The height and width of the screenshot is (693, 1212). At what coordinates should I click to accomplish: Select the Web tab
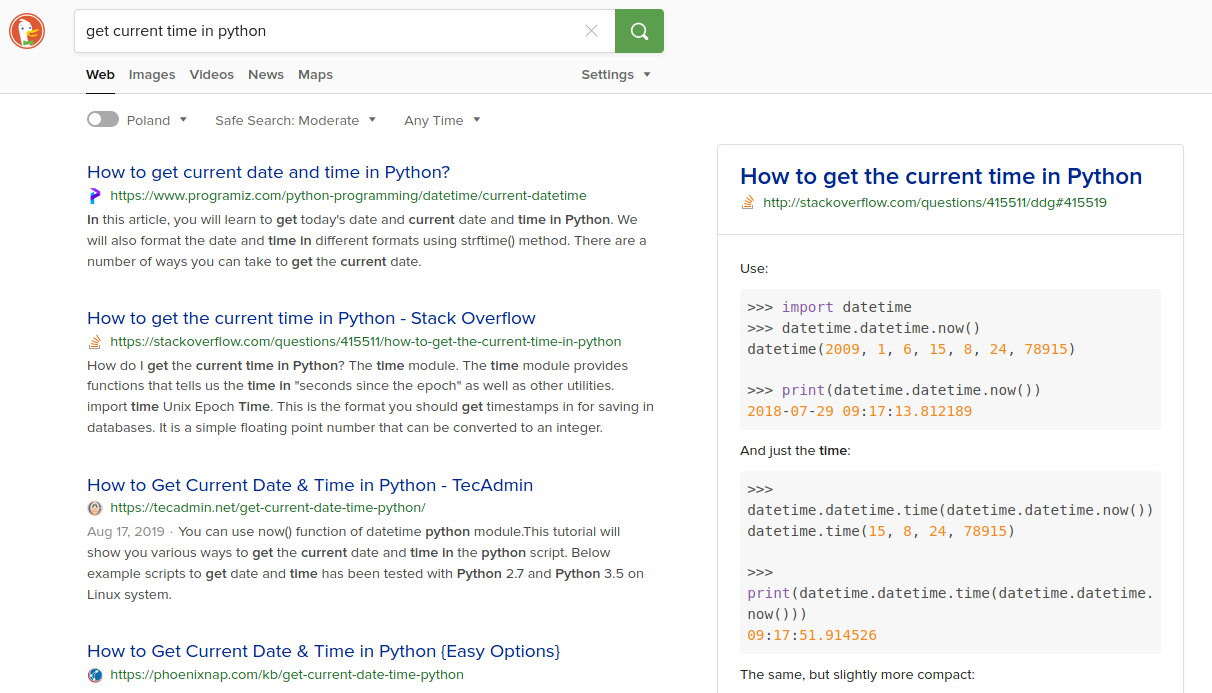[100, 74]
